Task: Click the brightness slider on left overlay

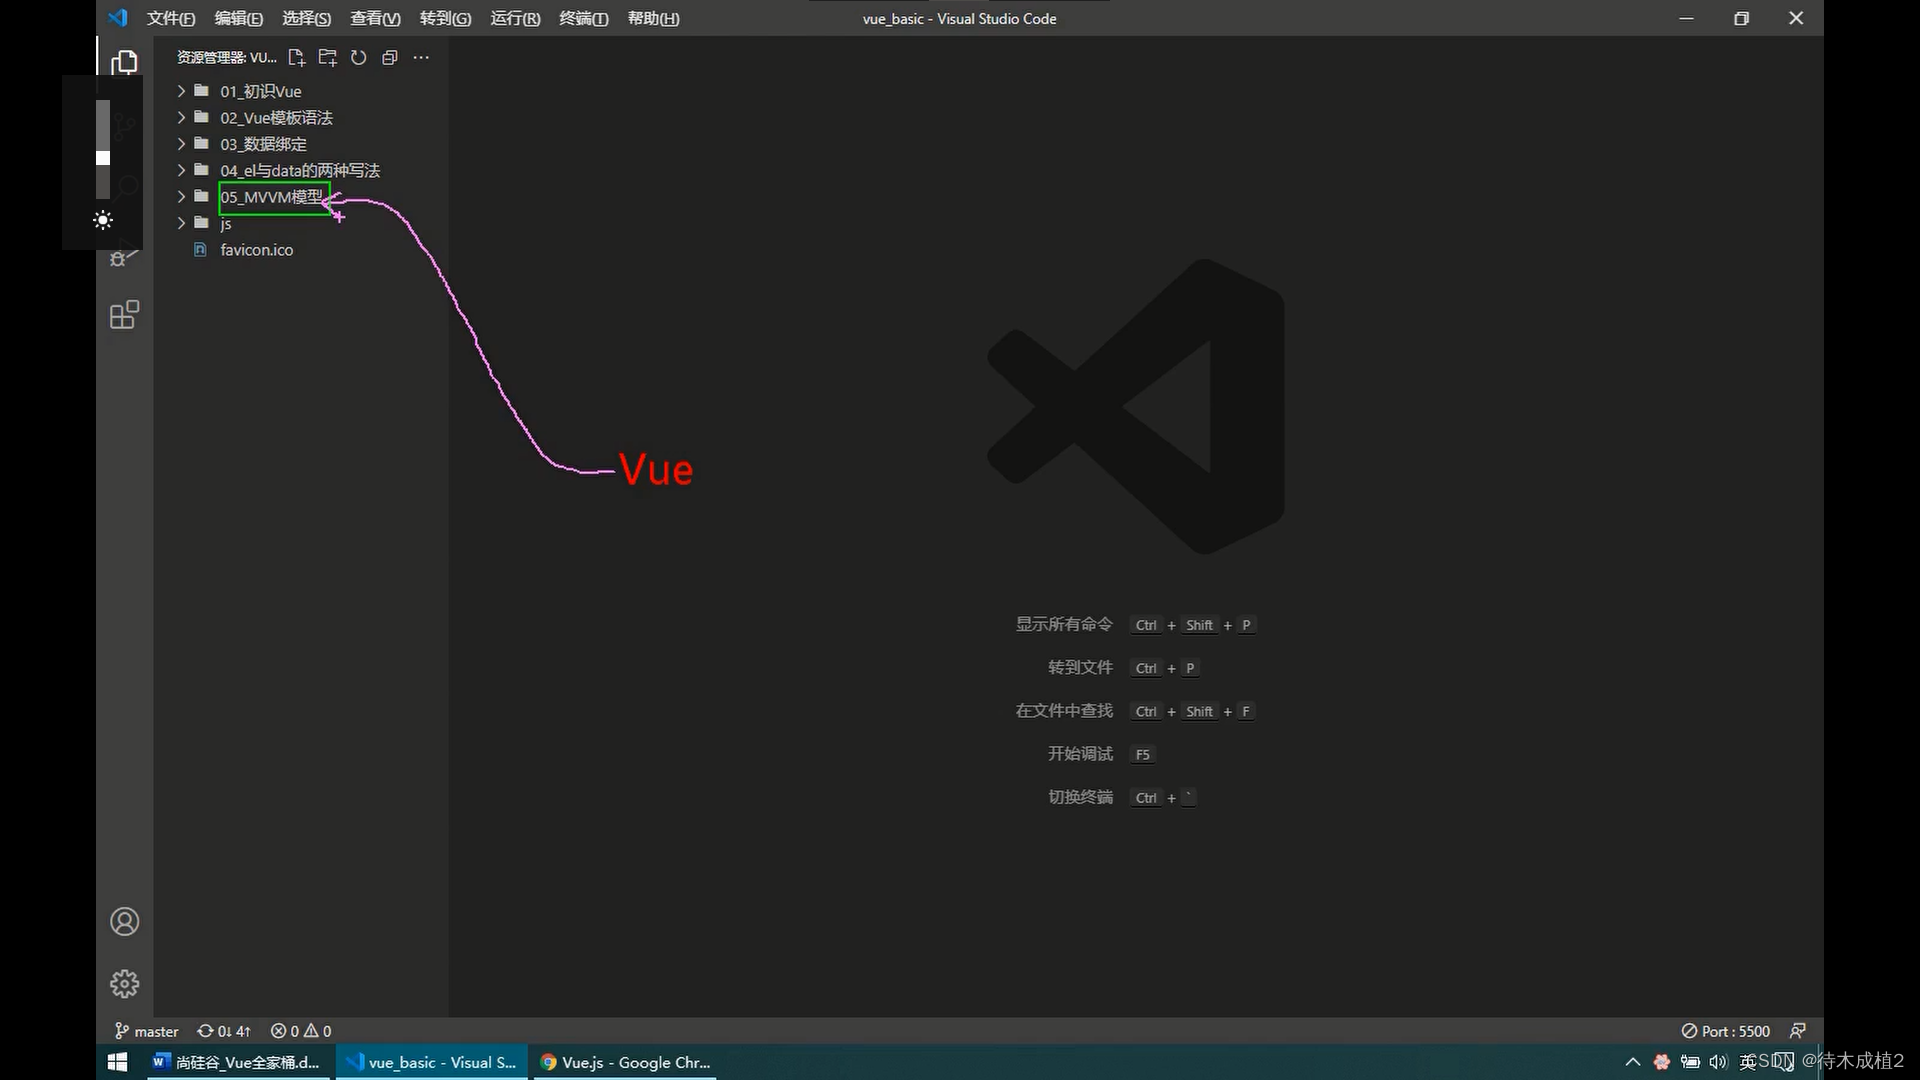Action: point(103,149)
